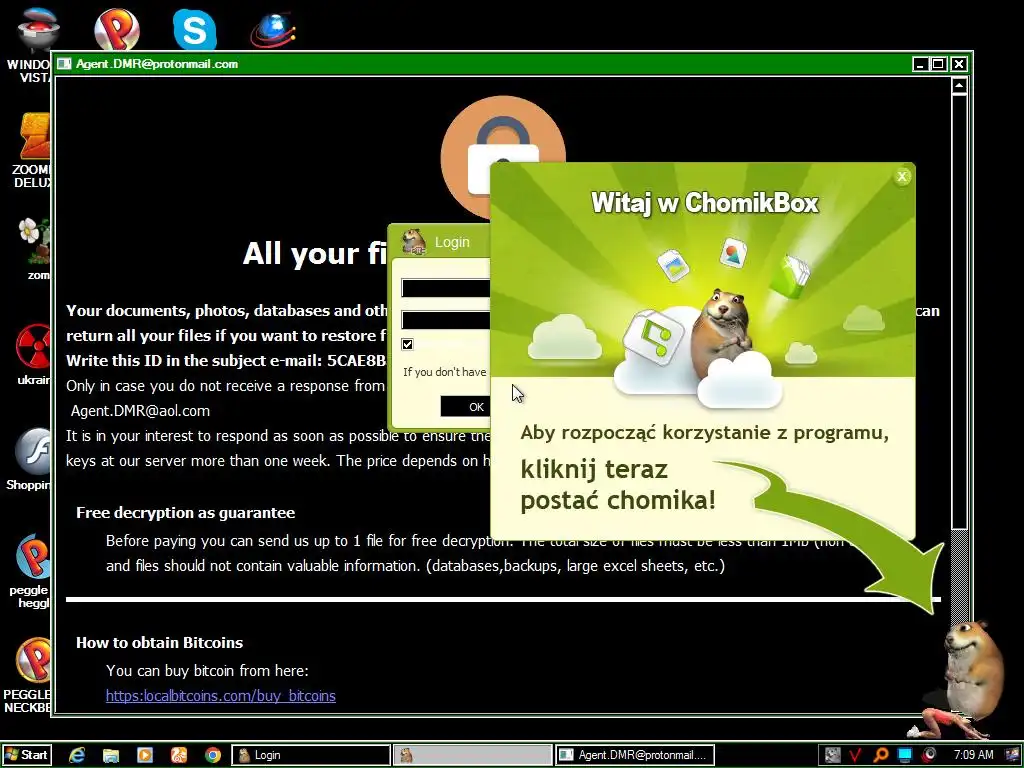The image size is (1024, 768).
Task: Focus the second field in Login dialog
Action: [446, 320]
